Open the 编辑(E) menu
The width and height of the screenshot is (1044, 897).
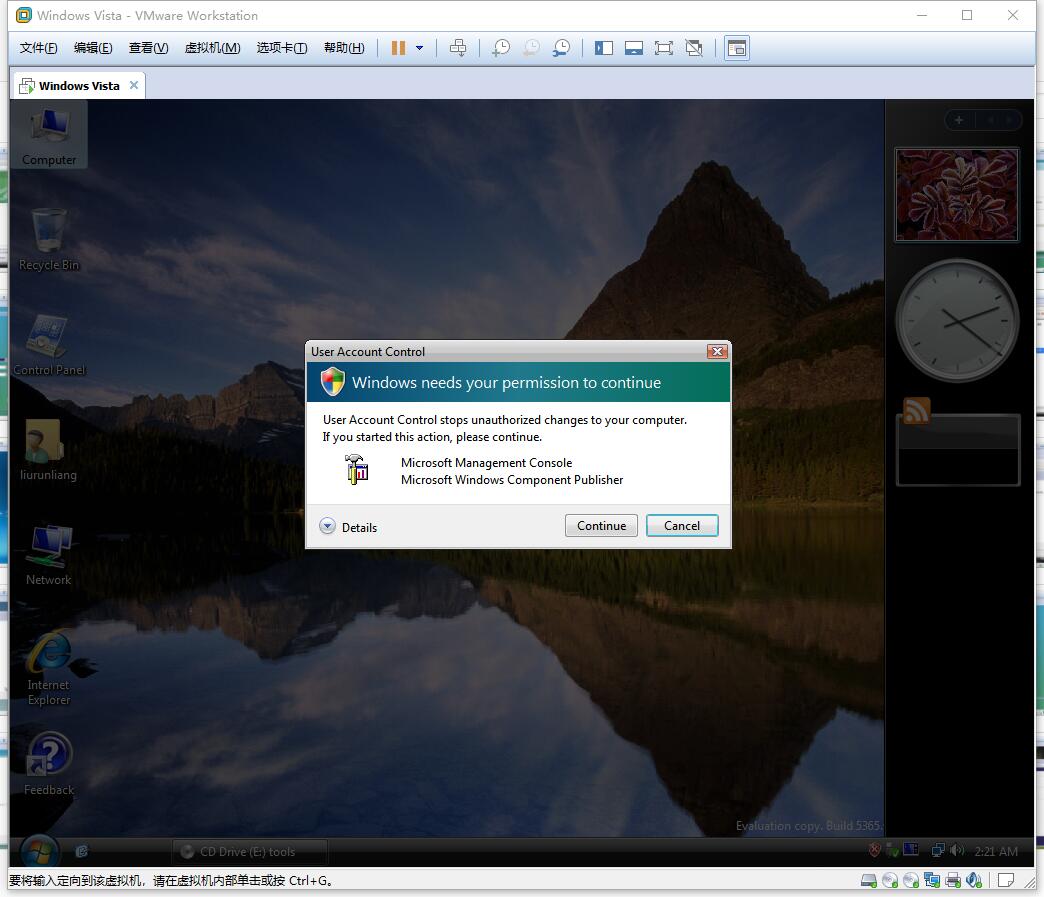(x=93, y=48)
